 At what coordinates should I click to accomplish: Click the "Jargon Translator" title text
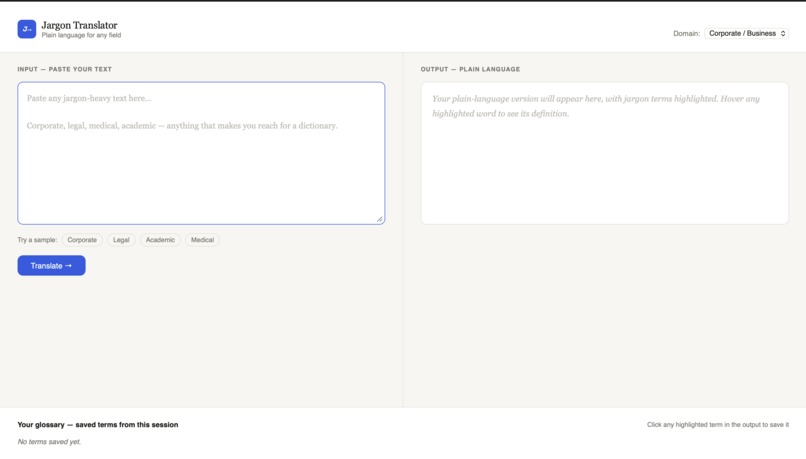point(79,25)
